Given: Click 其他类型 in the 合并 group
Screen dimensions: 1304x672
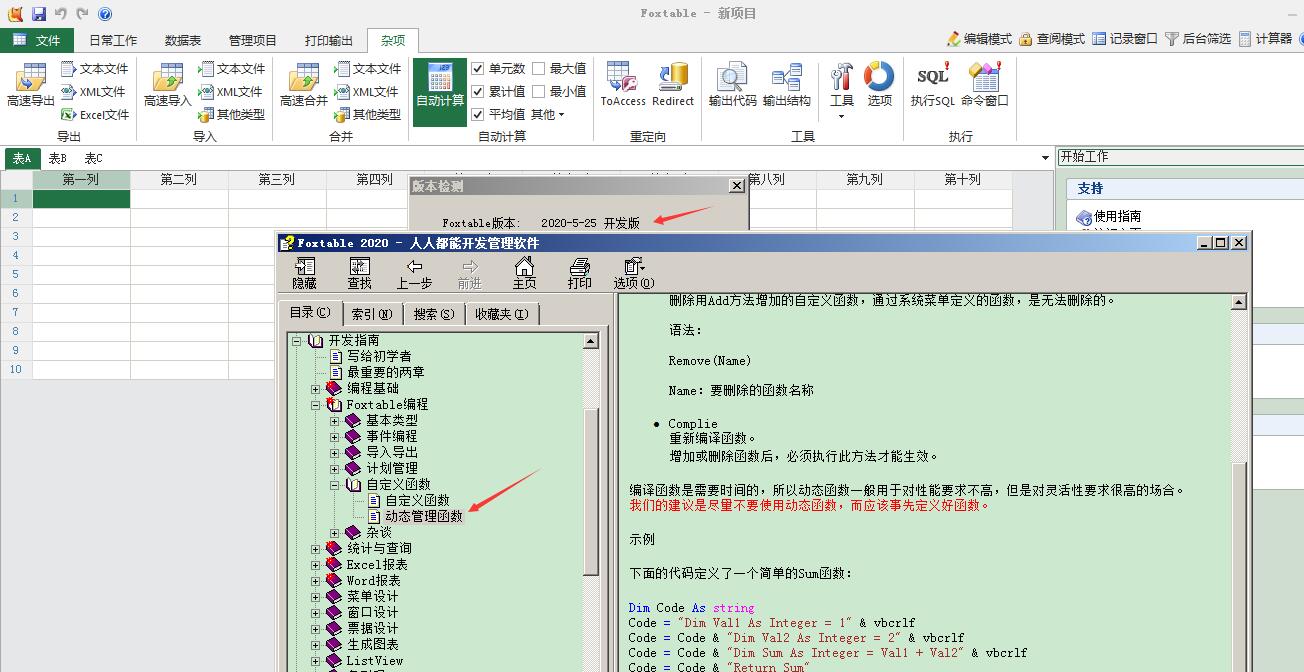Looking at the screenshot, I should [368, 115].
